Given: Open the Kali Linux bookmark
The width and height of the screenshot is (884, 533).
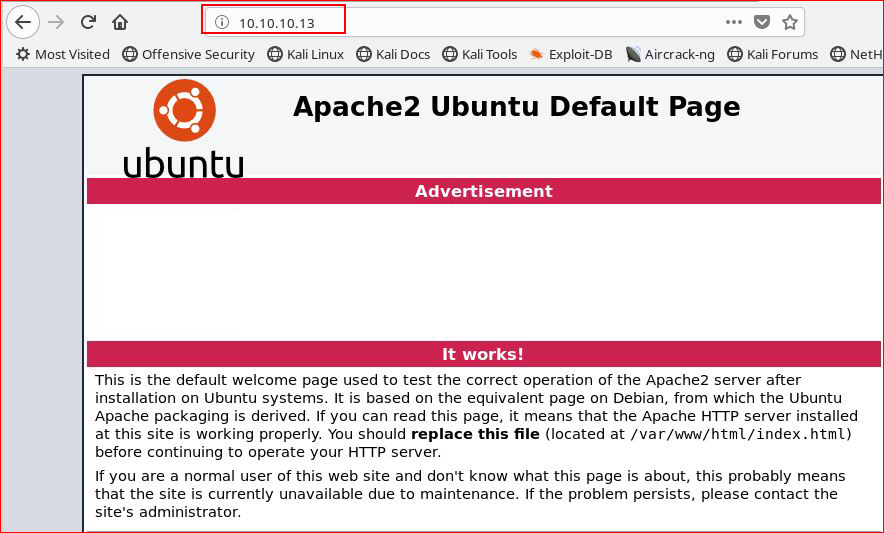Looking at the screenshot, I should (x=306, y=54).
